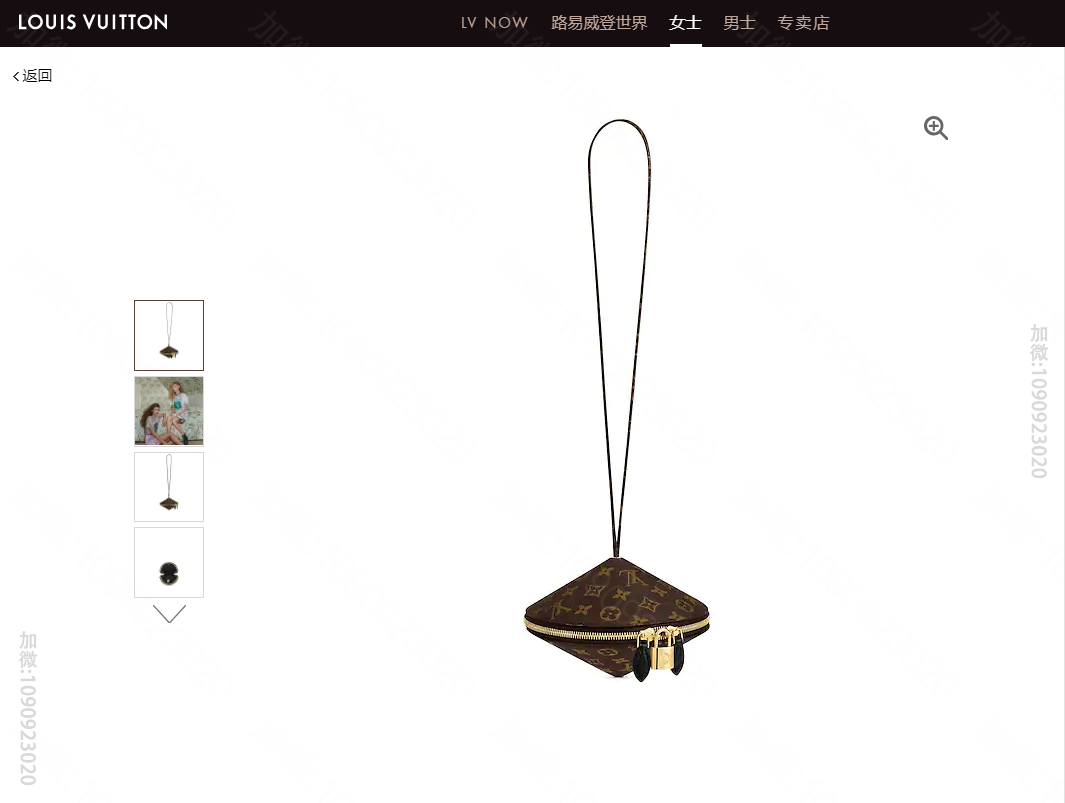View the two models campaign photo thumbnail
Screen dimensions: 1065x803
pyautogui.click(x=169, y=411)
